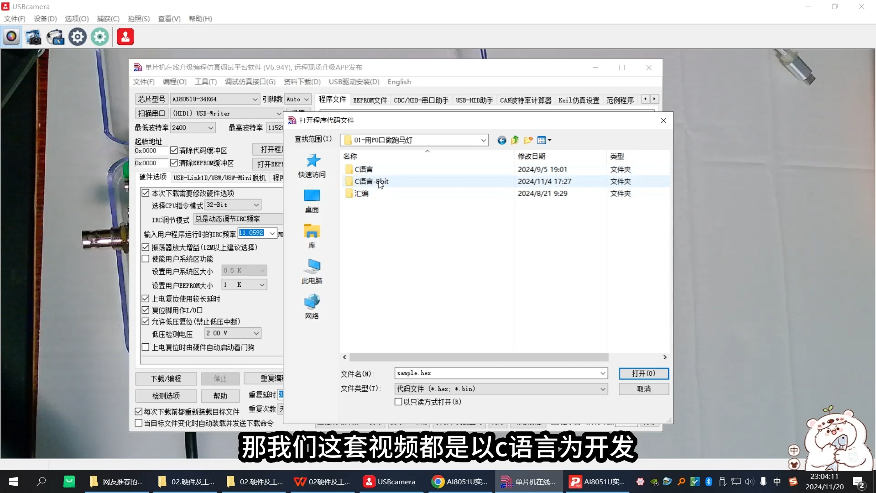This screenshot has width=876, height=493.
Task: Toggle 允许低压复位 checkbox
Action: coord(145,321)
